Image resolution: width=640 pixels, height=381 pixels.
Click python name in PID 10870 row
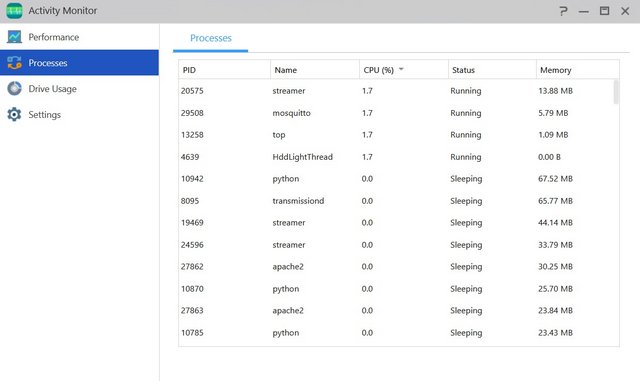point(286,289)
